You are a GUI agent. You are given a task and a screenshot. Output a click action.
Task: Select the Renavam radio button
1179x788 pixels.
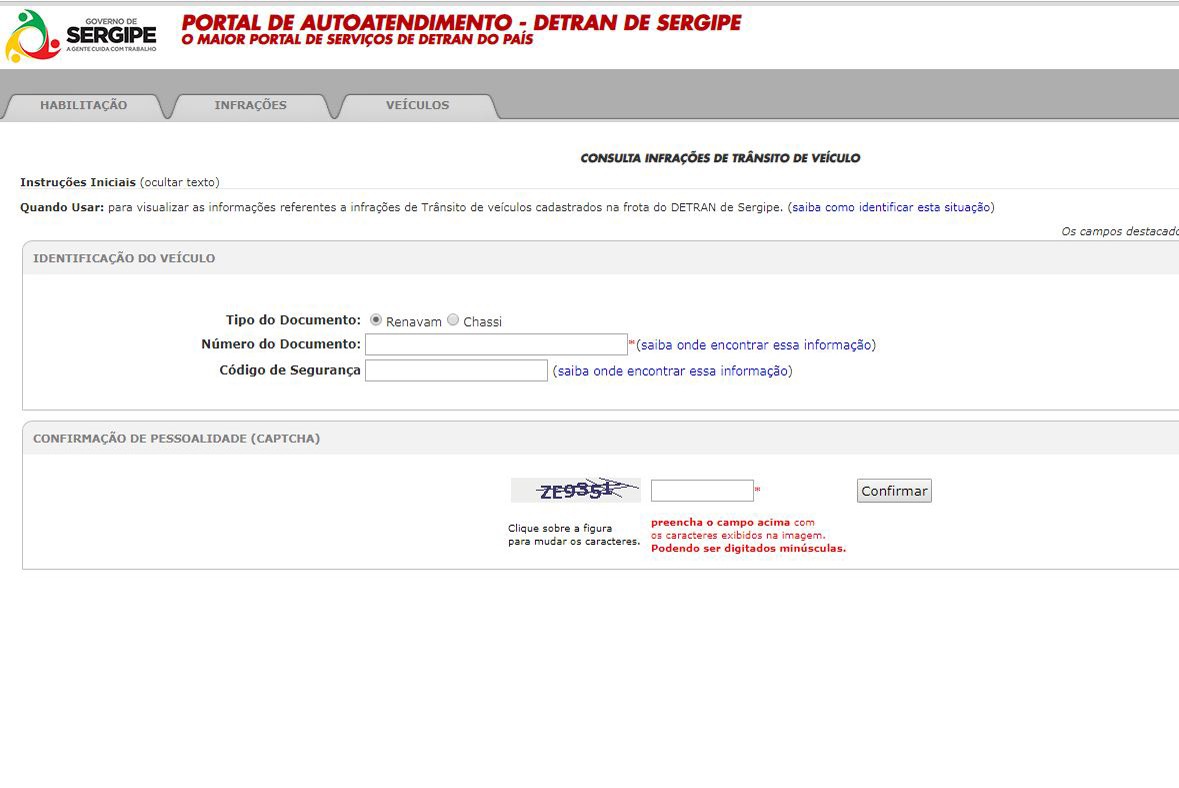tap(376, 320)
